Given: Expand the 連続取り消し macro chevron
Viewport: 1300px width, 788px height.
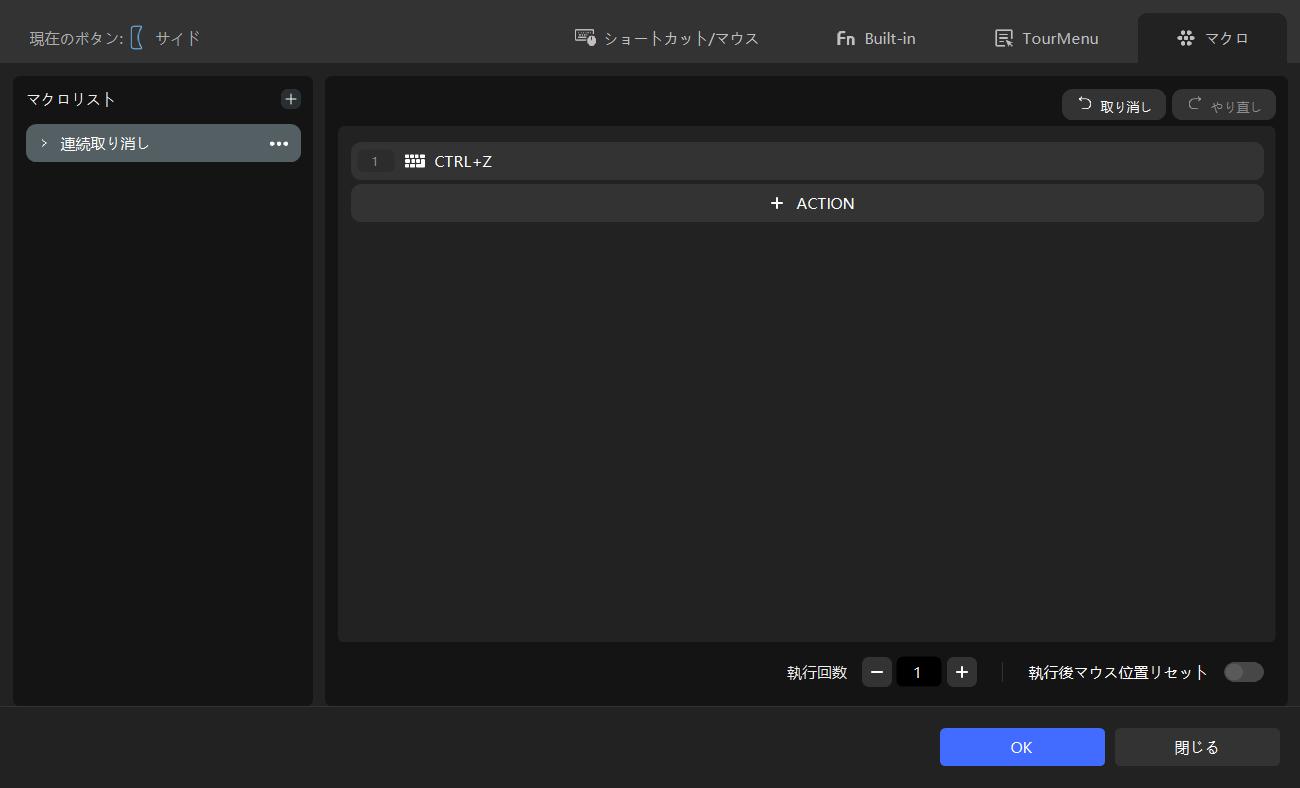Looking at the screenshot, I should (44, 144).
